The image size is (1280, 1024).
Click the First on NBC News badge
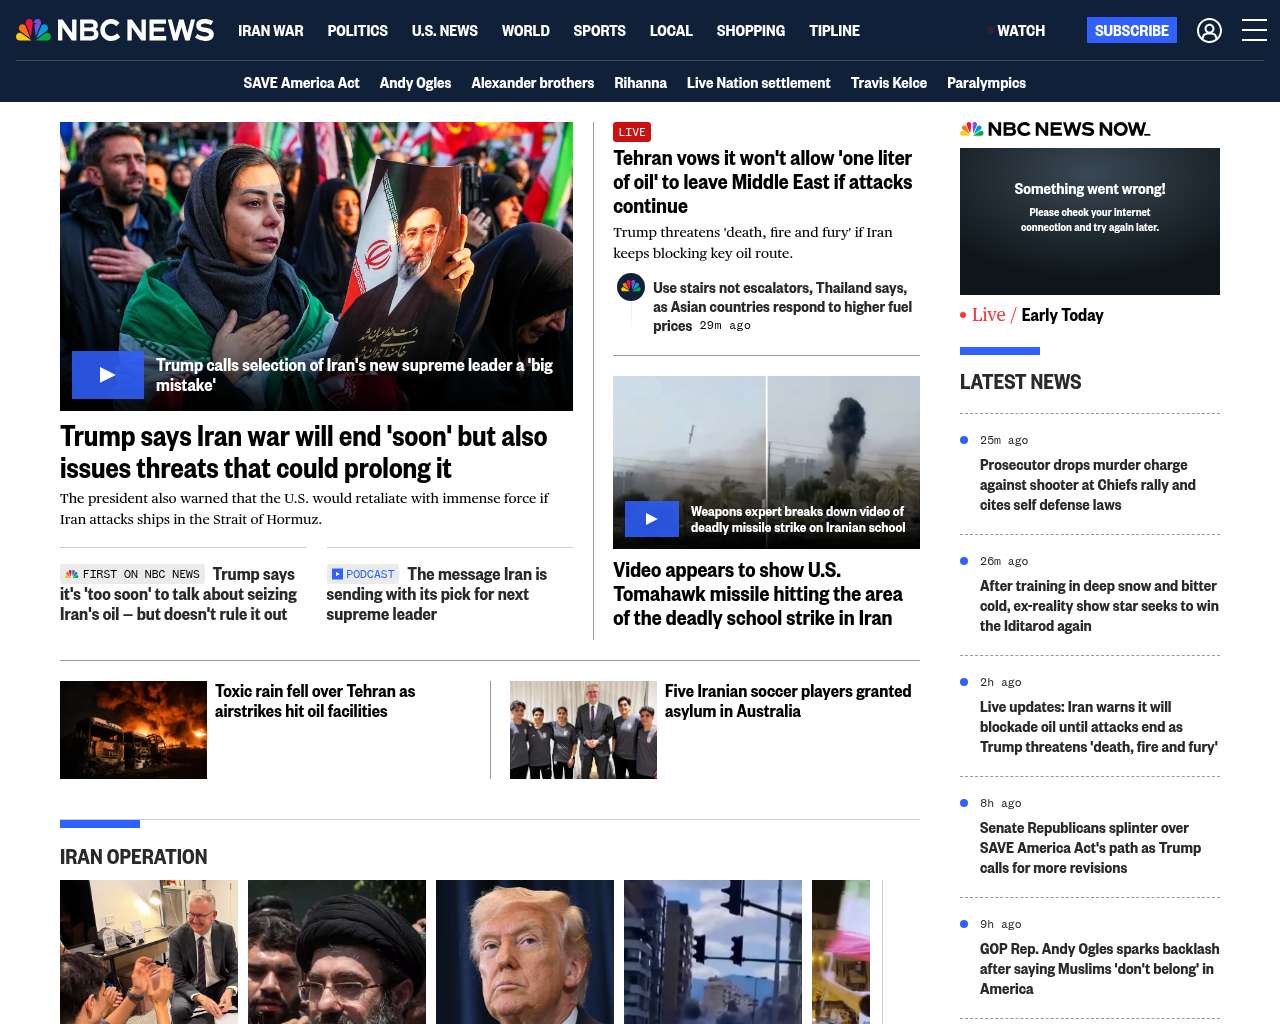tap(132, 574)
